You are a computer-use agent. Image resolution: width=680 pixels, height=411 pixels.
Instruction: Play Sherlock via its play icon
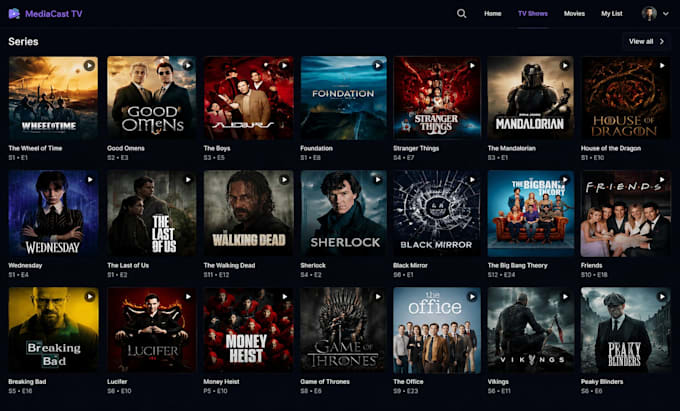[x=378, y=179]
